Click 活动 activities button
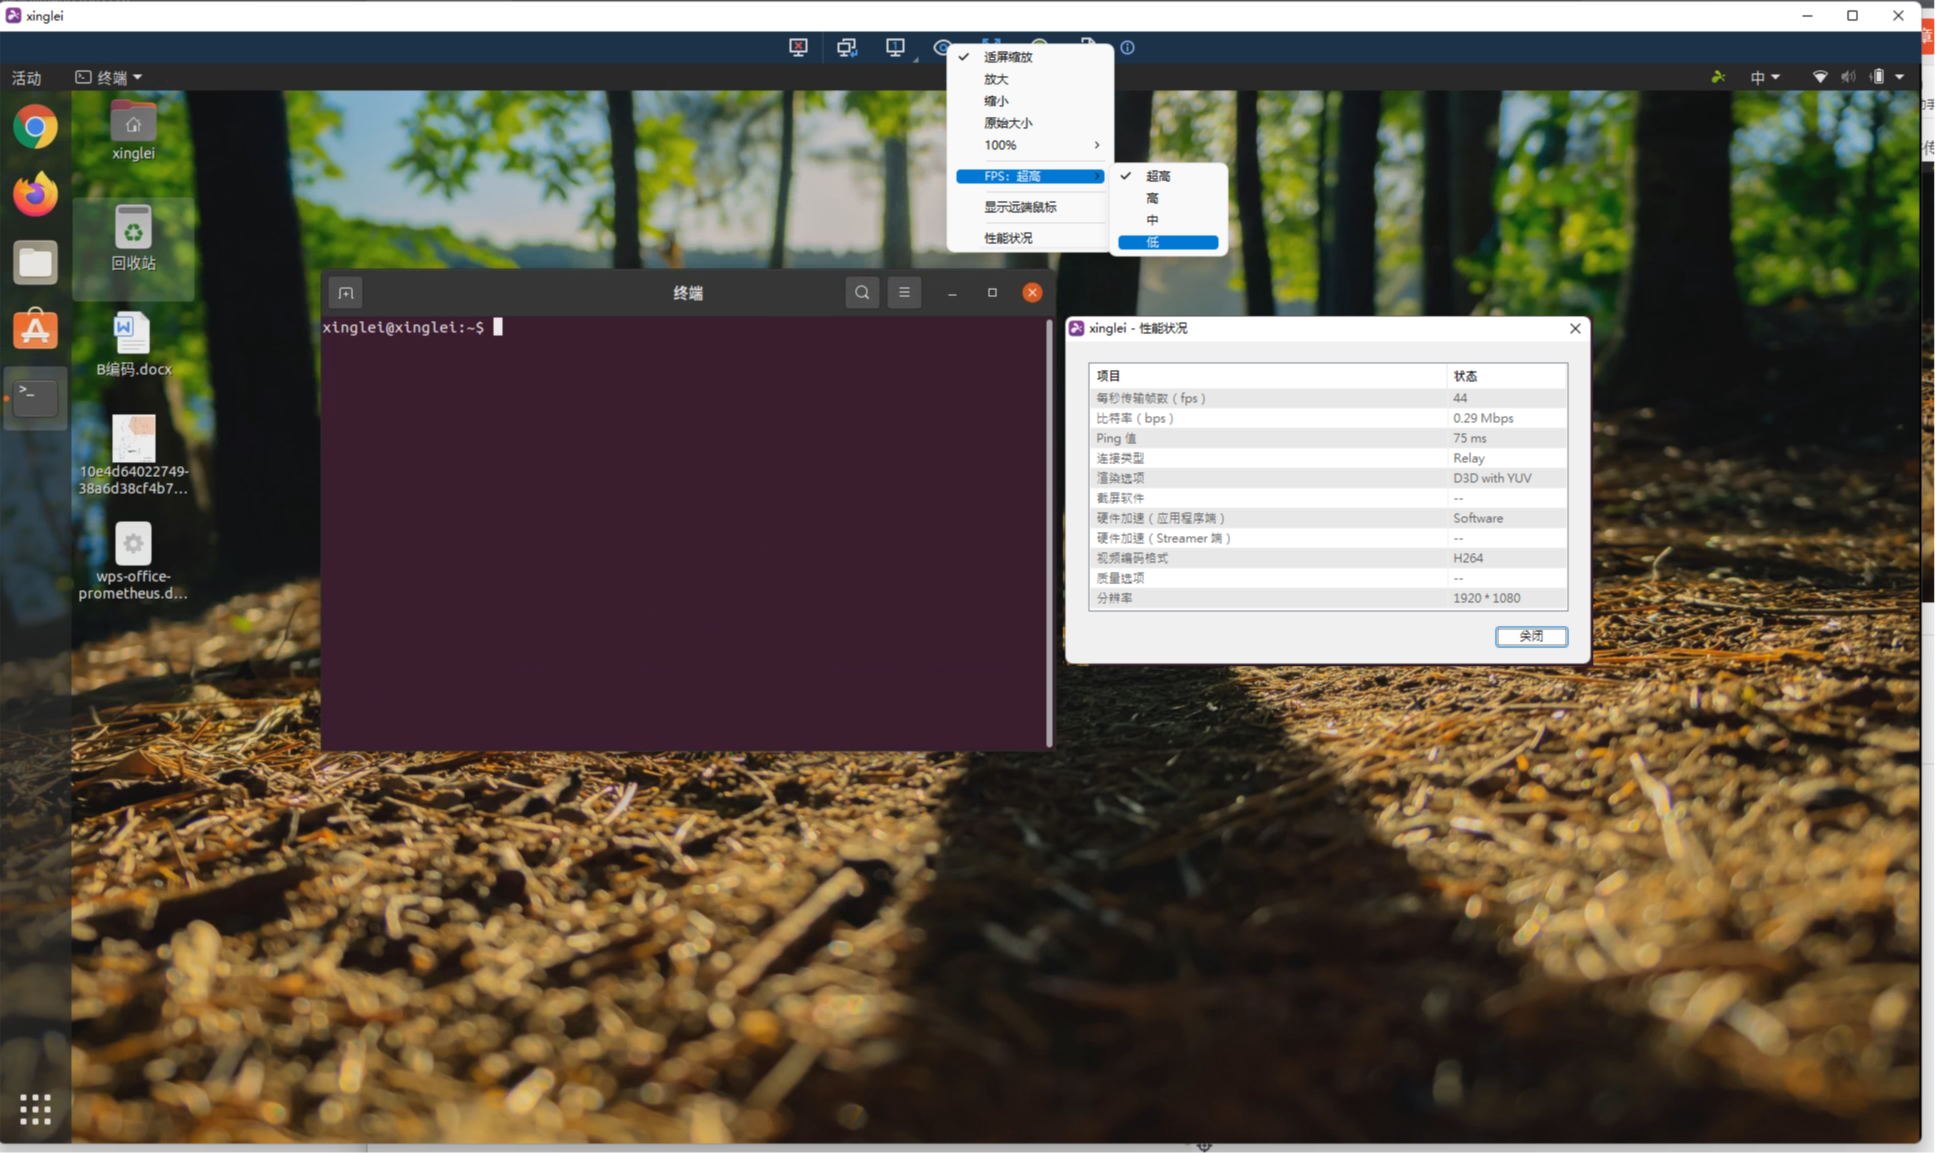Image resolution: width=1935 pixels, height=1153 pixels. 26,77
